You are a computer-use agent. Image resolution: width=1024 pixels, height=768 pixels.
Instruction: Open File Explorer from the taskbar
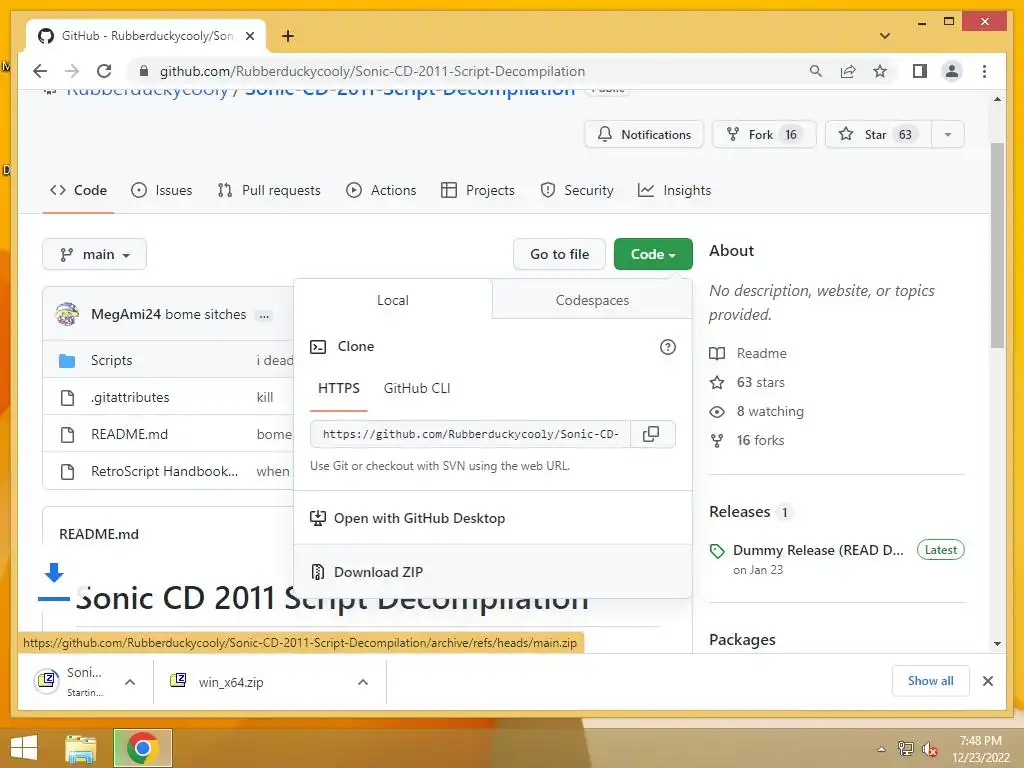tap(80, 748)
